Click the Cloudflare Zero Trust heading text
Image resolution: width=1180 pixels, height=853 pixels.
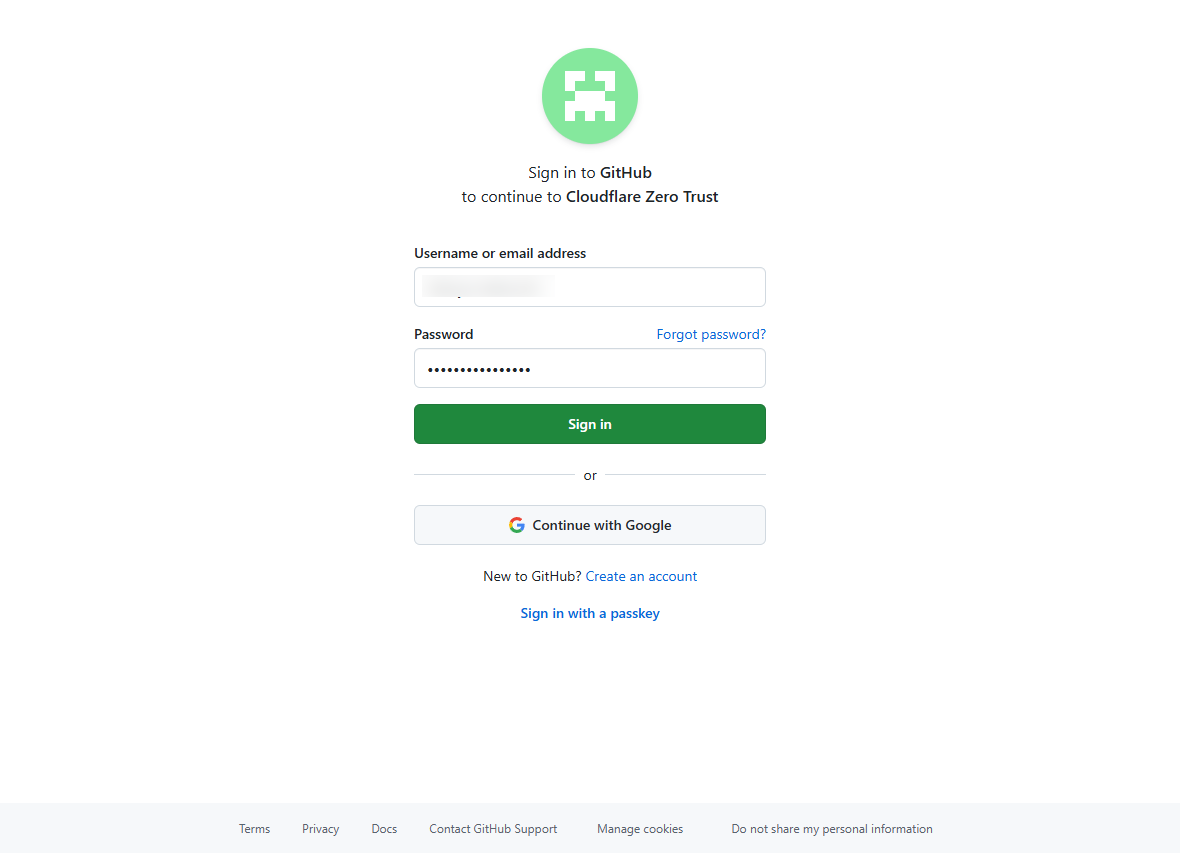[x=642, y=196]
